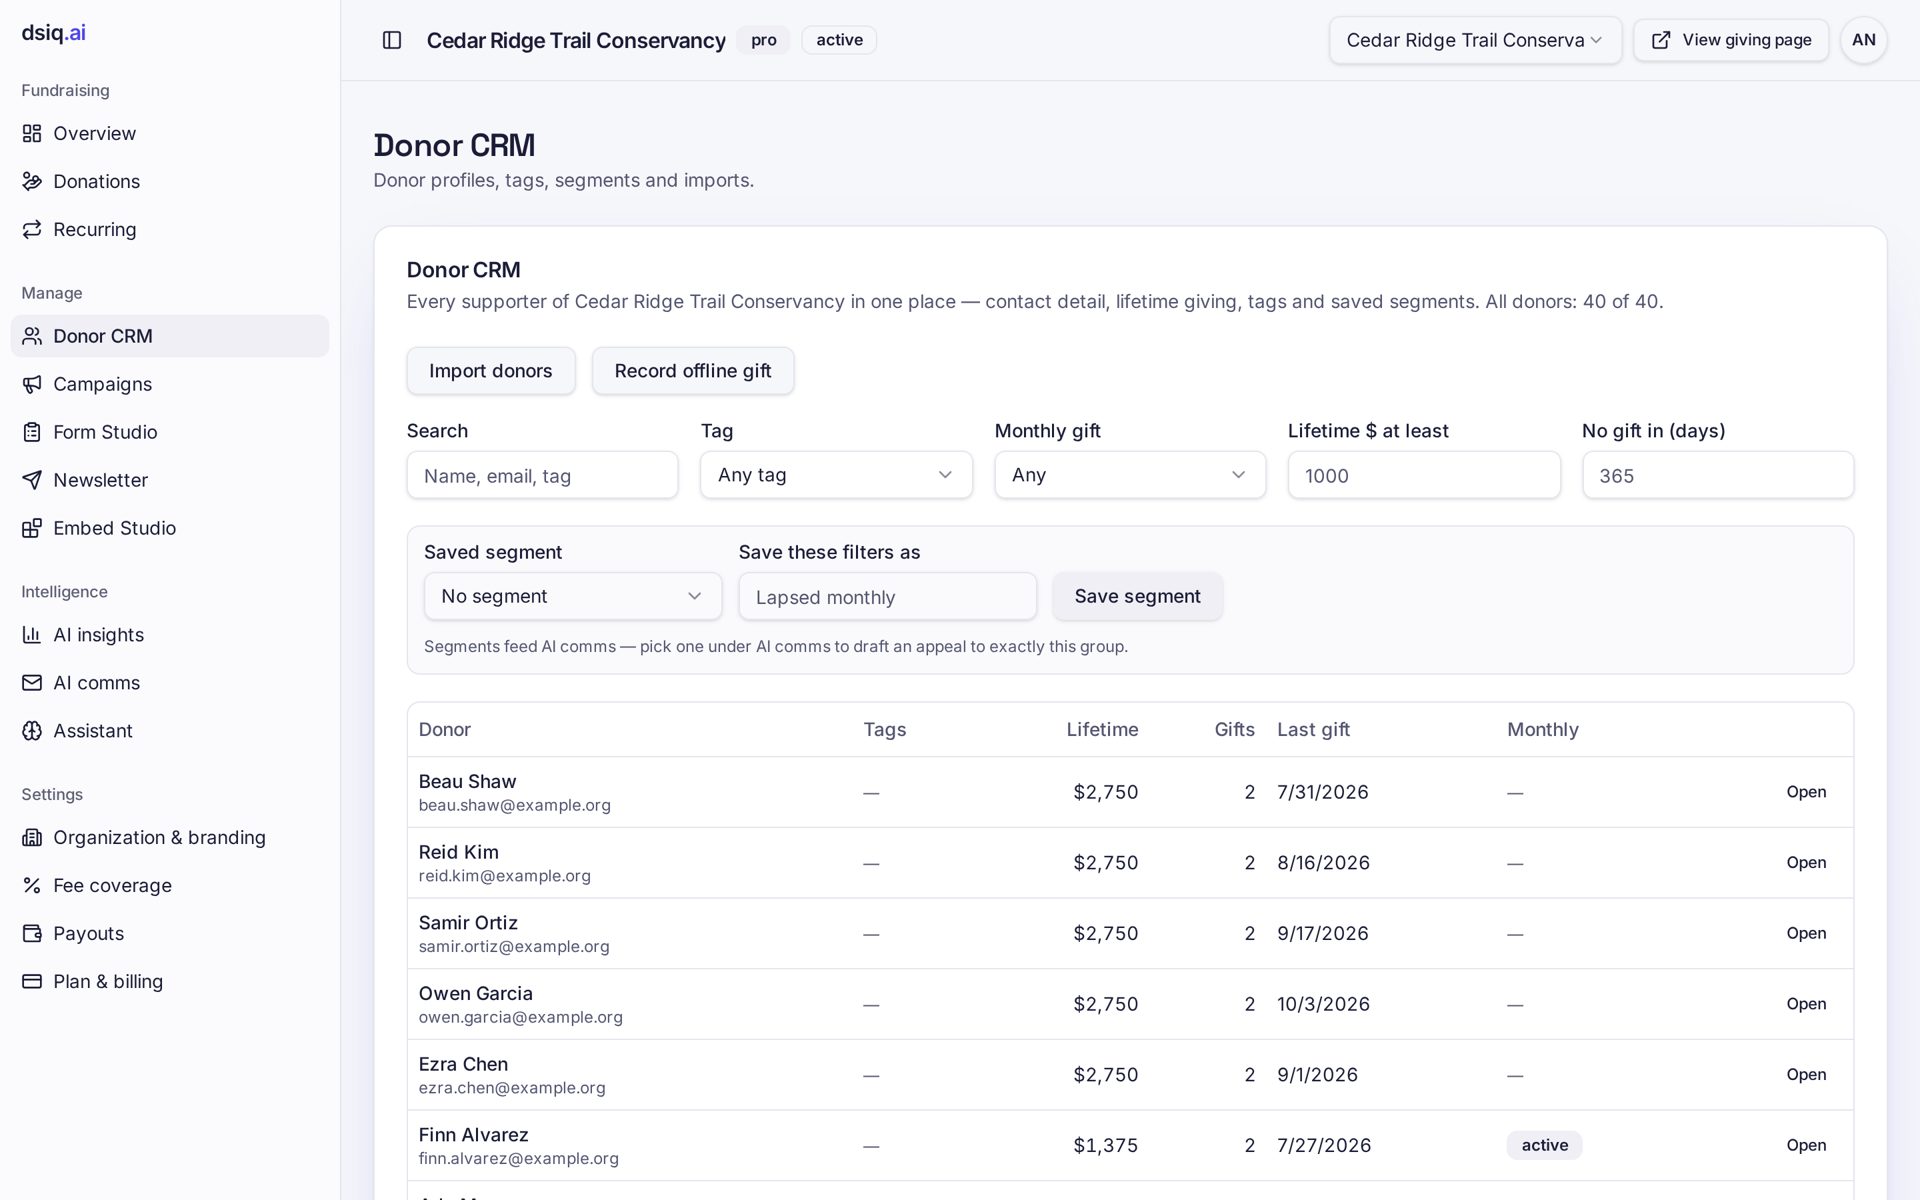
Task: Click the Donations hand-heart icon
Action: [32, 181]
